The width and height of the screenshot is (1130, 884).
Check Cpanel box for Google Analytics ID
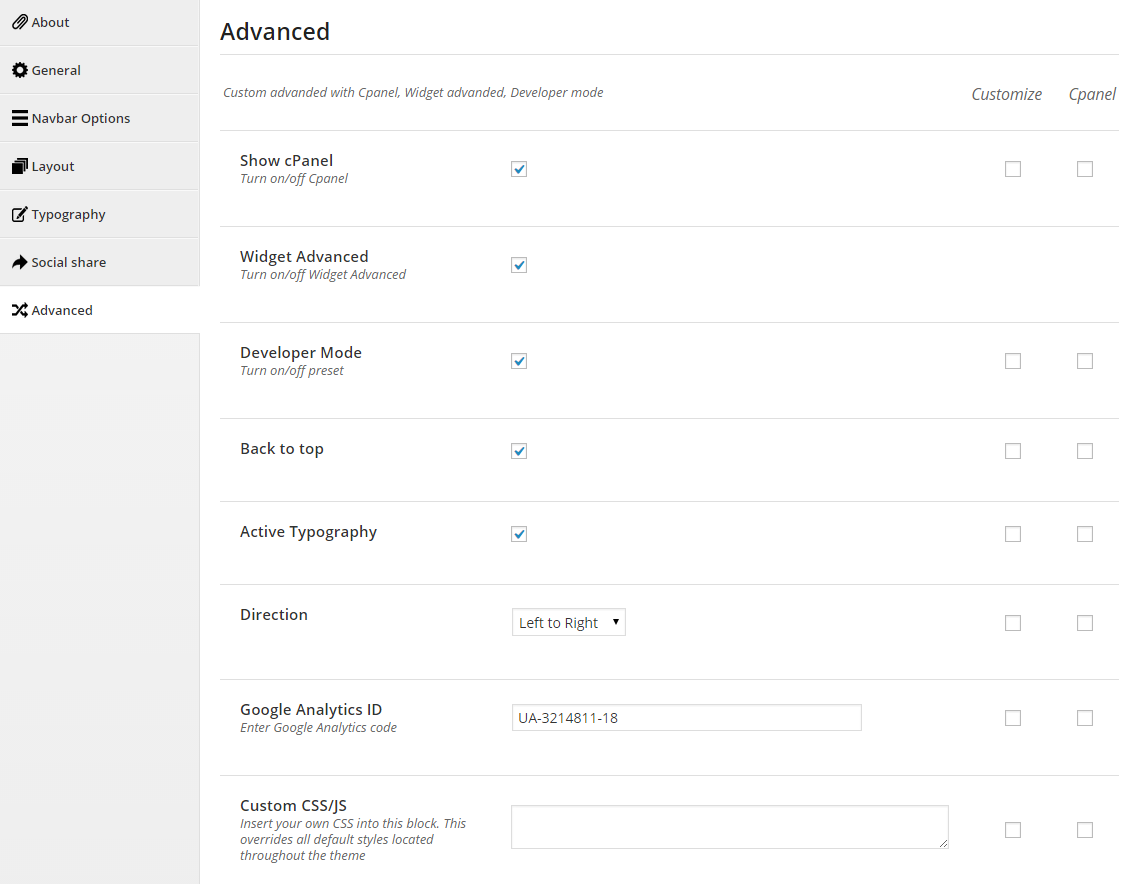tap(1085, 718)
